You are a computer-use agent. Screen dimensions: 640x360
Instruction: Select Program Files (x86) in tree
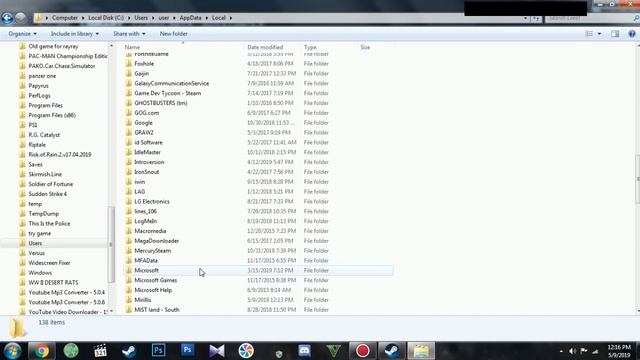click(x=52, y=115)
